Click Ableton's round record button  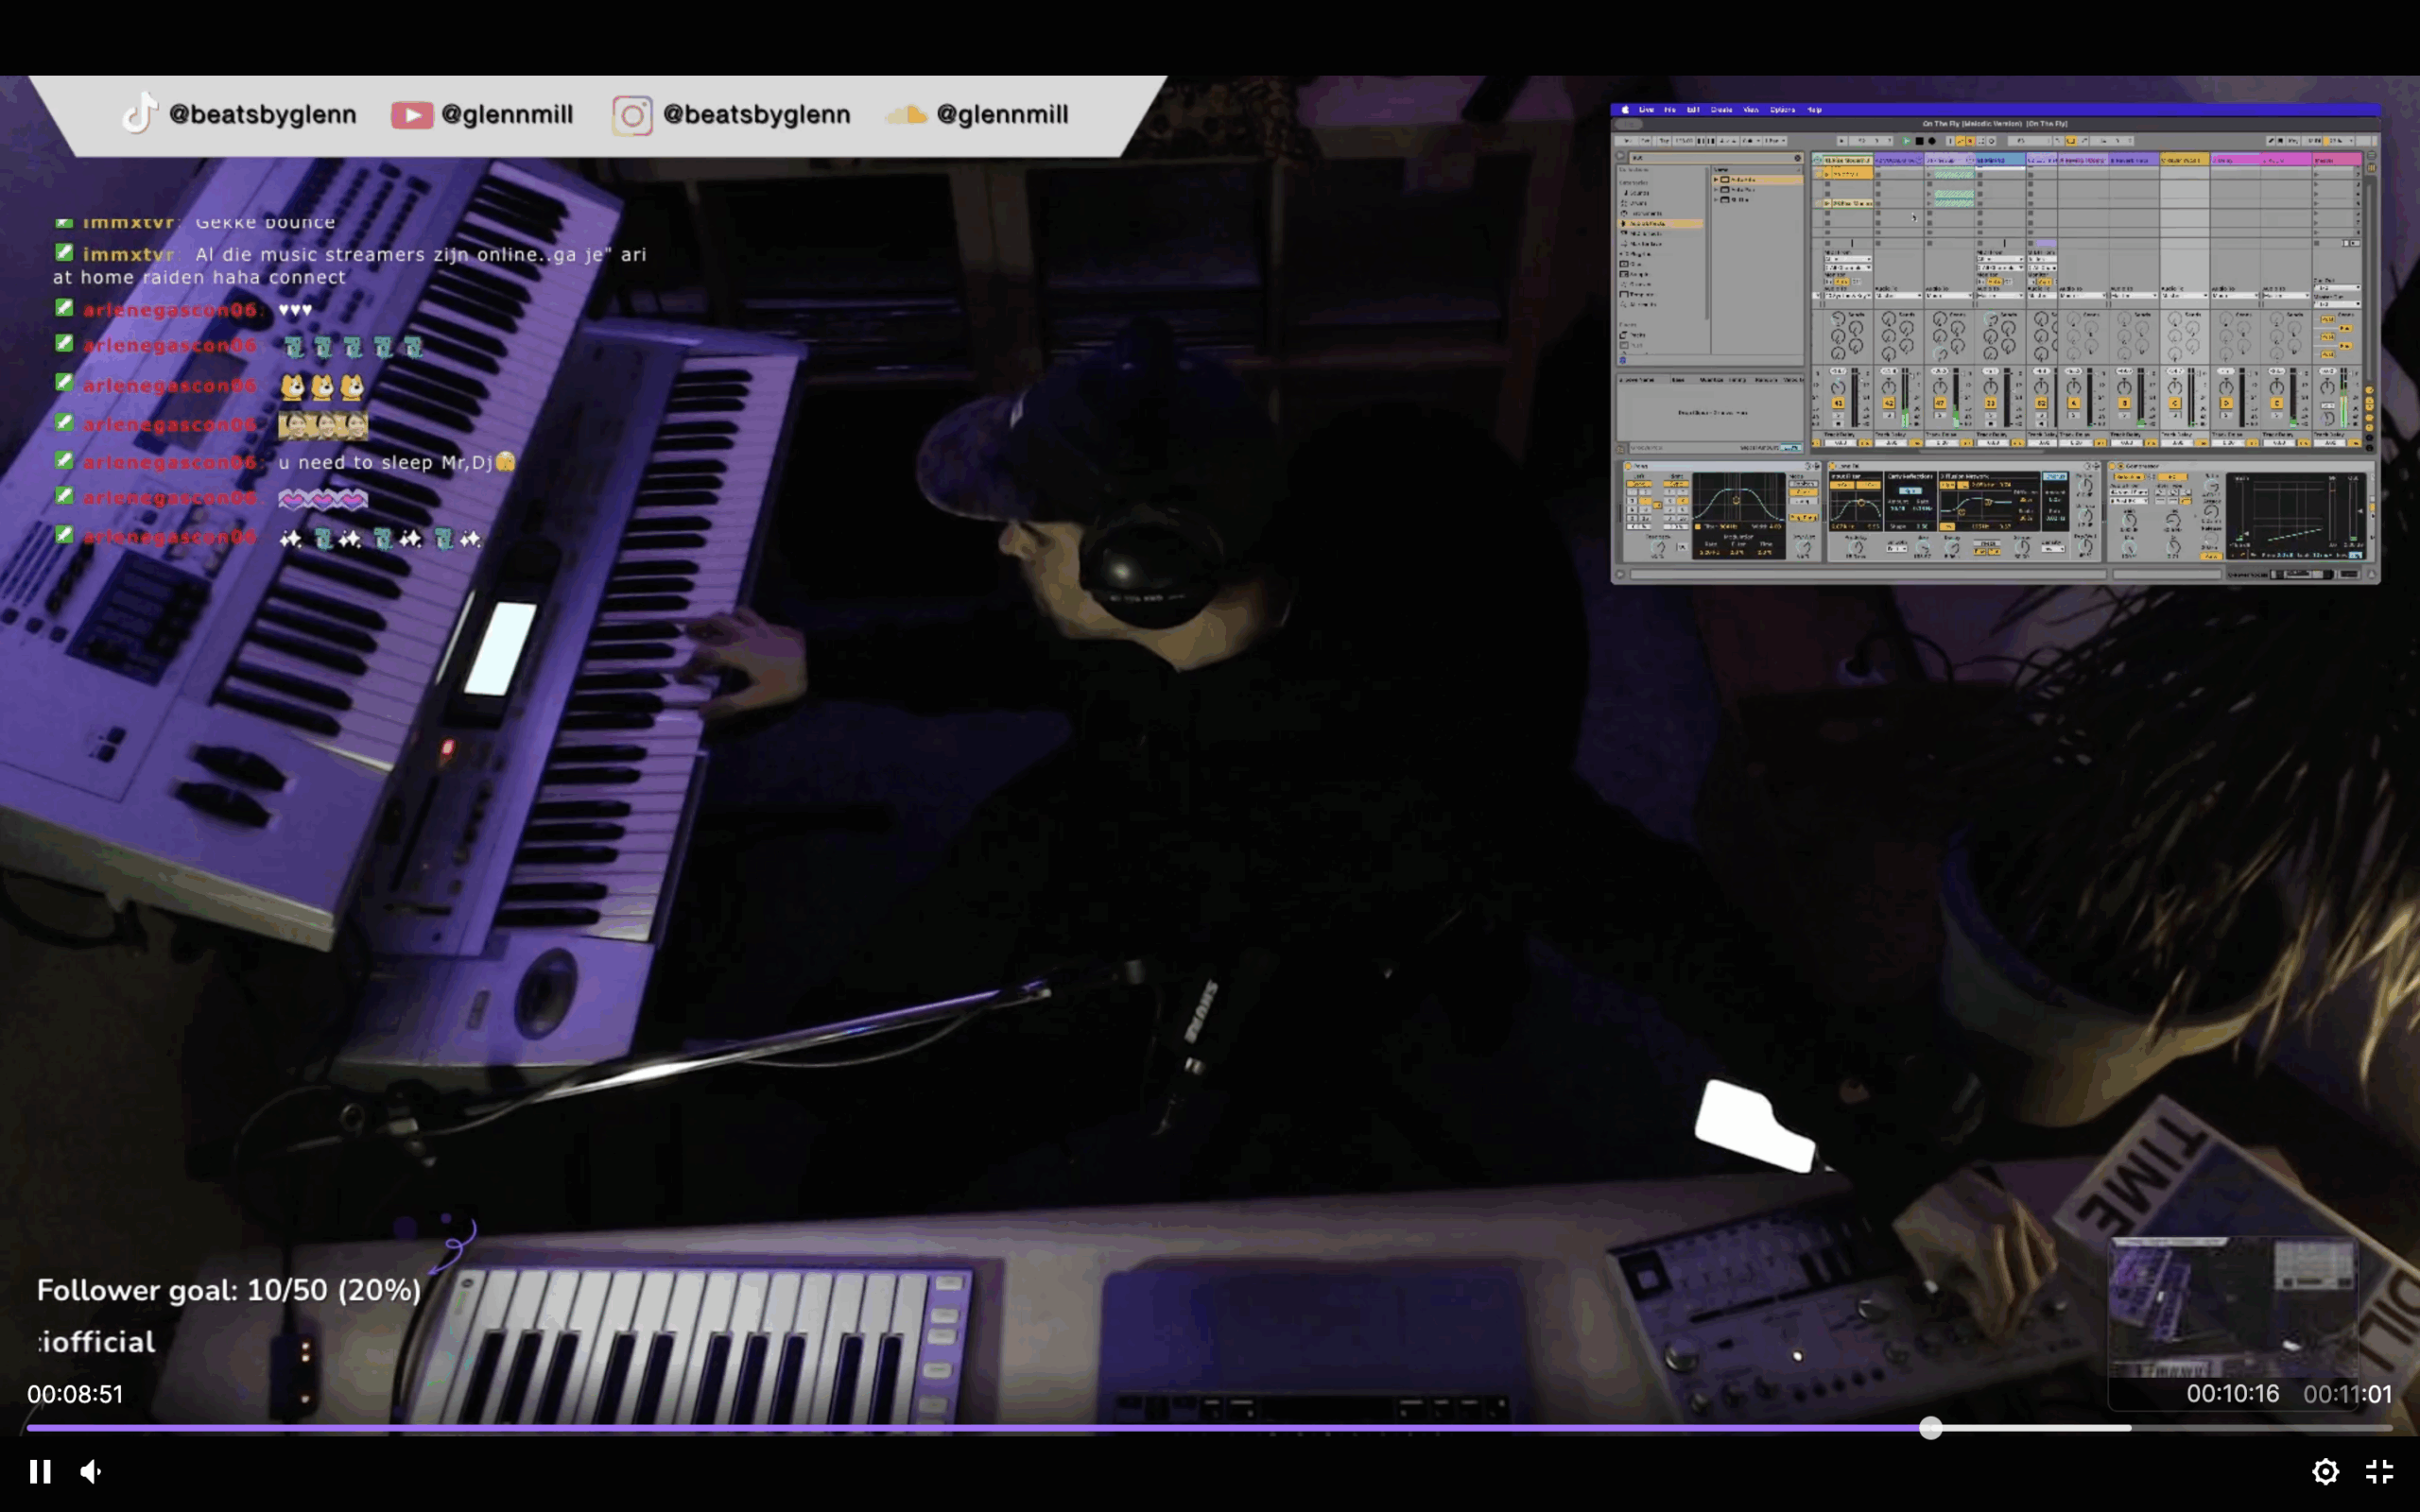click(1932, 141)
